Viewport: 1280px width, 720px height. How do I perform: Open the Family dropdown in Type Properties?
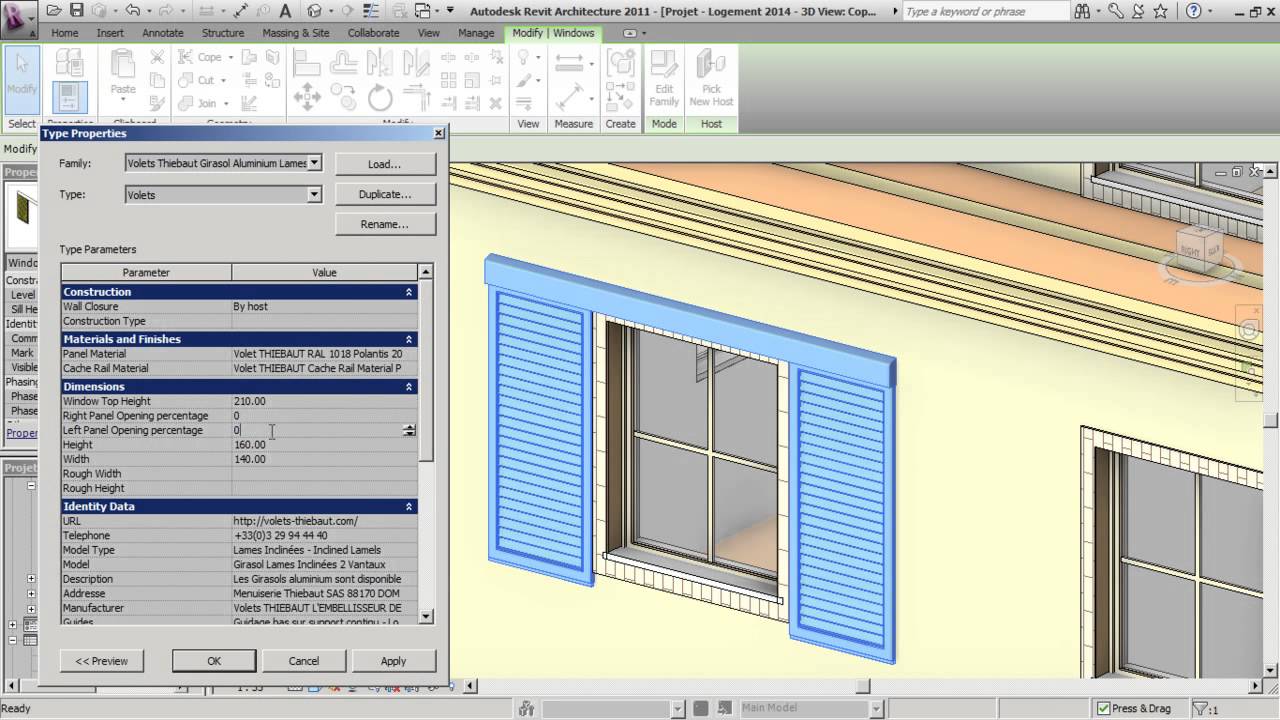click(x=314, y=163)
